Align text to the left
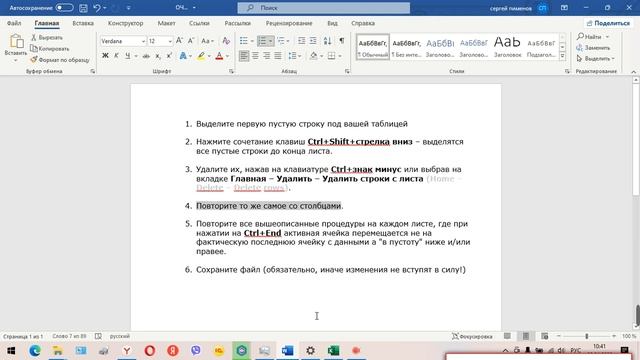Image resolution: width=640 pixels, height=360 pixels. (x=244, y=56)
